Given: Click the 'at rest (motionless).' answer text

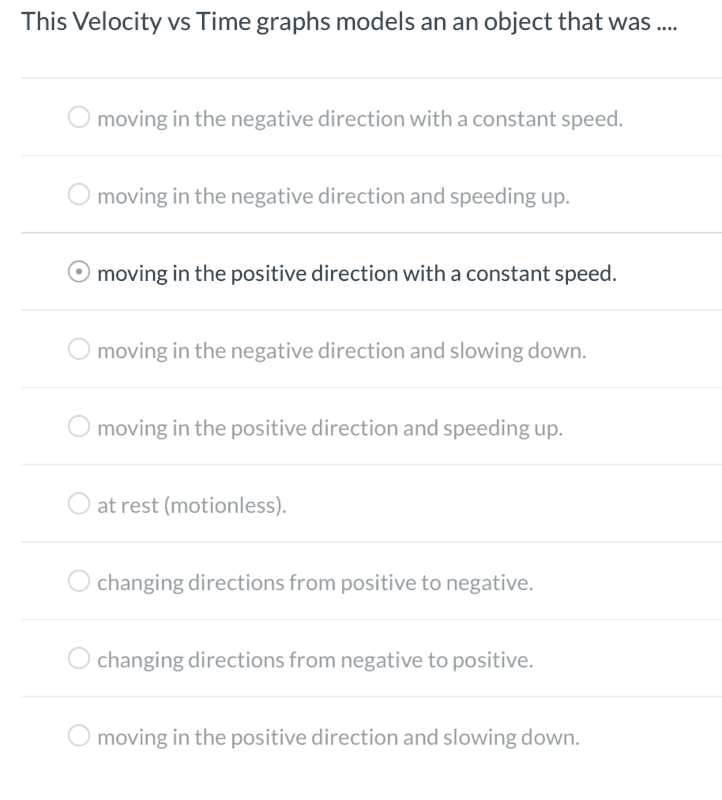Looking at the screenshot, I should 192,505.
